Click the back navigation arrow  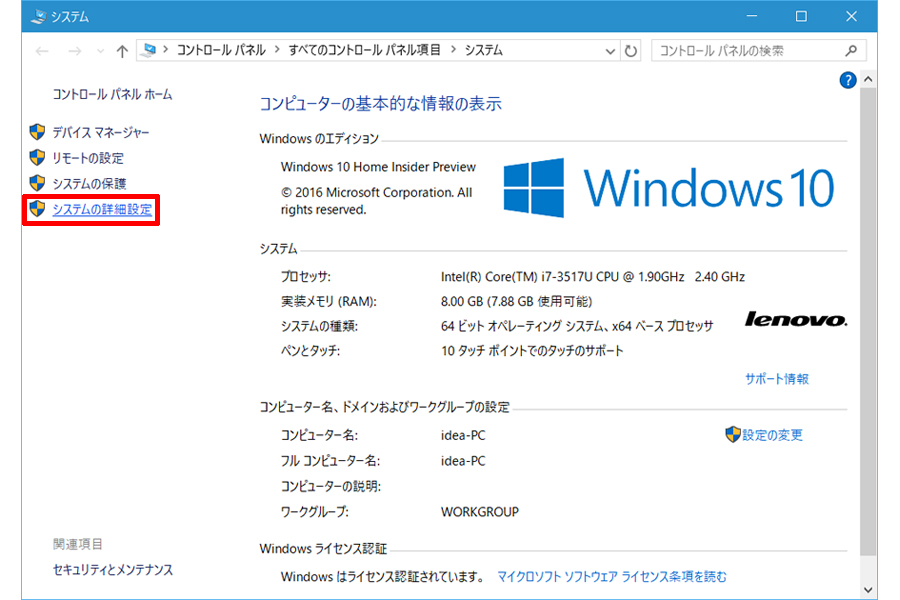click(42, 51)
